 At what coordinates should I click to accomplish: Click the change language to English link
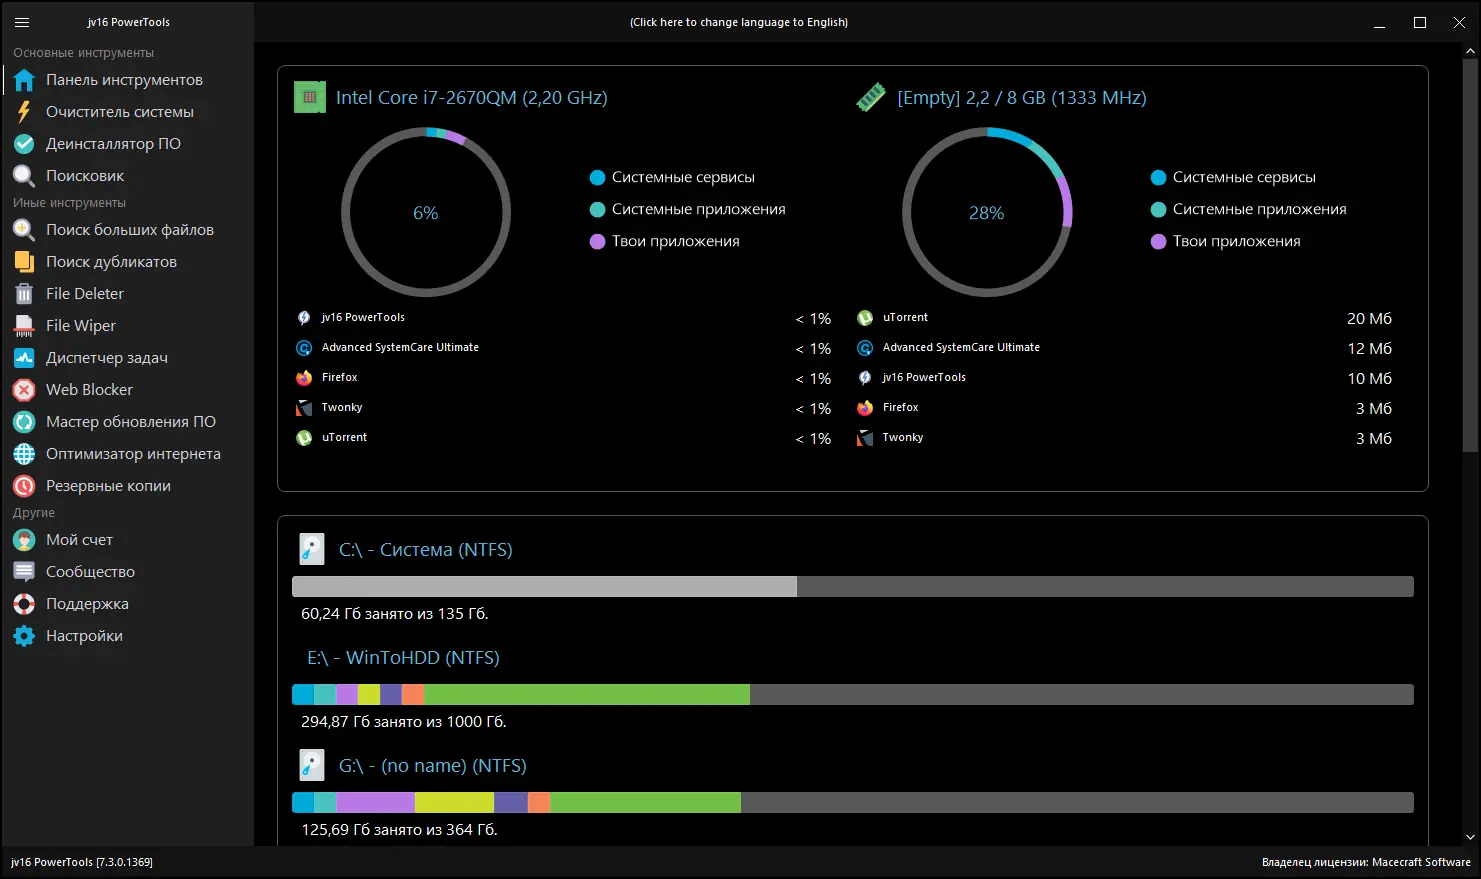(739, 22)
